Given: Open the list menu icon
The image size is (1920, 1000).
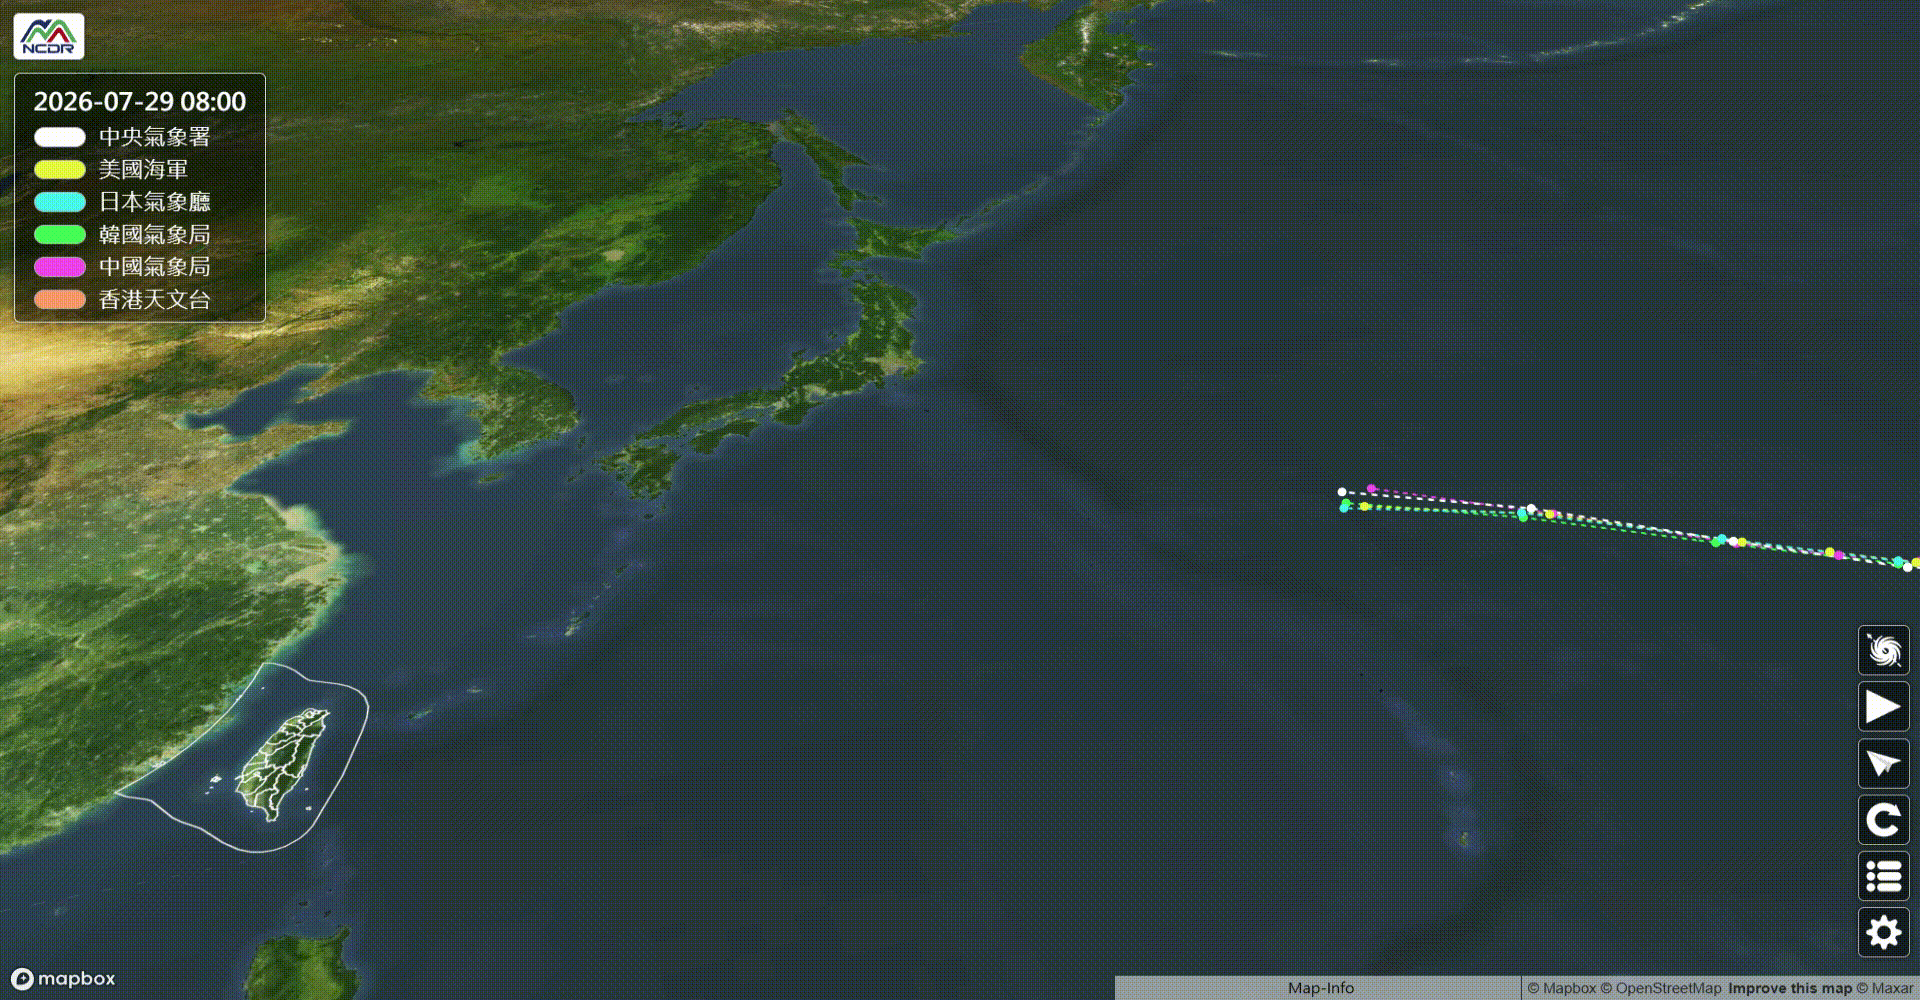Looking at the screenshot, I should coord(1884,877).
